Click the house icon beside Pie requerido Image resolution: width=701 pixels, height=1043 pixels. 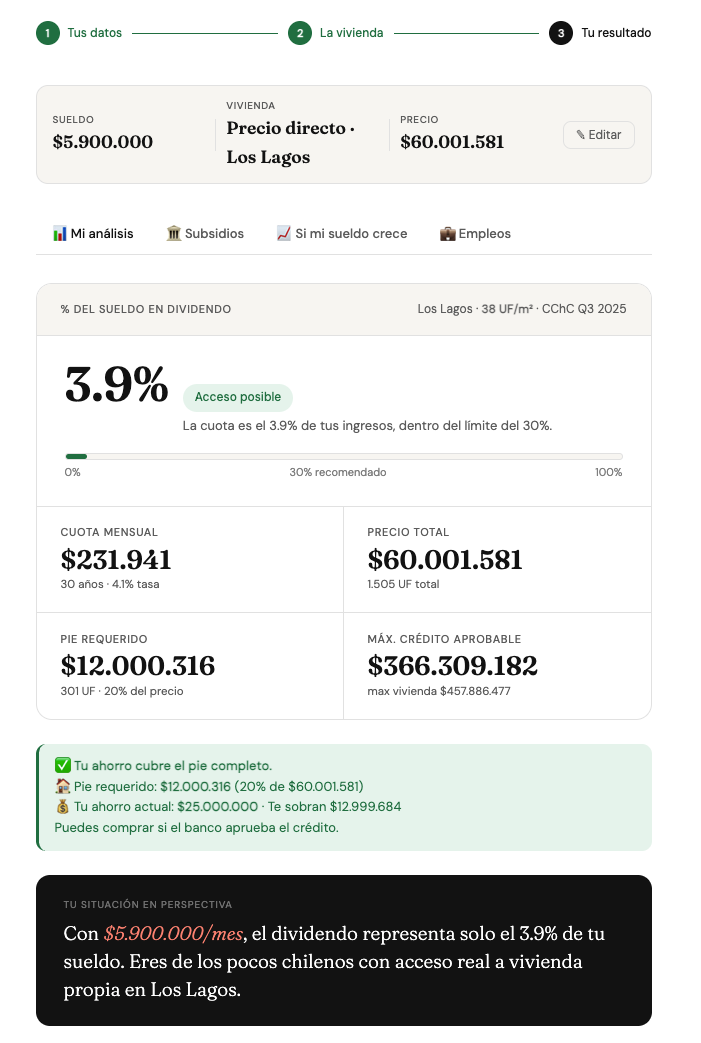(x=63, y=786)
